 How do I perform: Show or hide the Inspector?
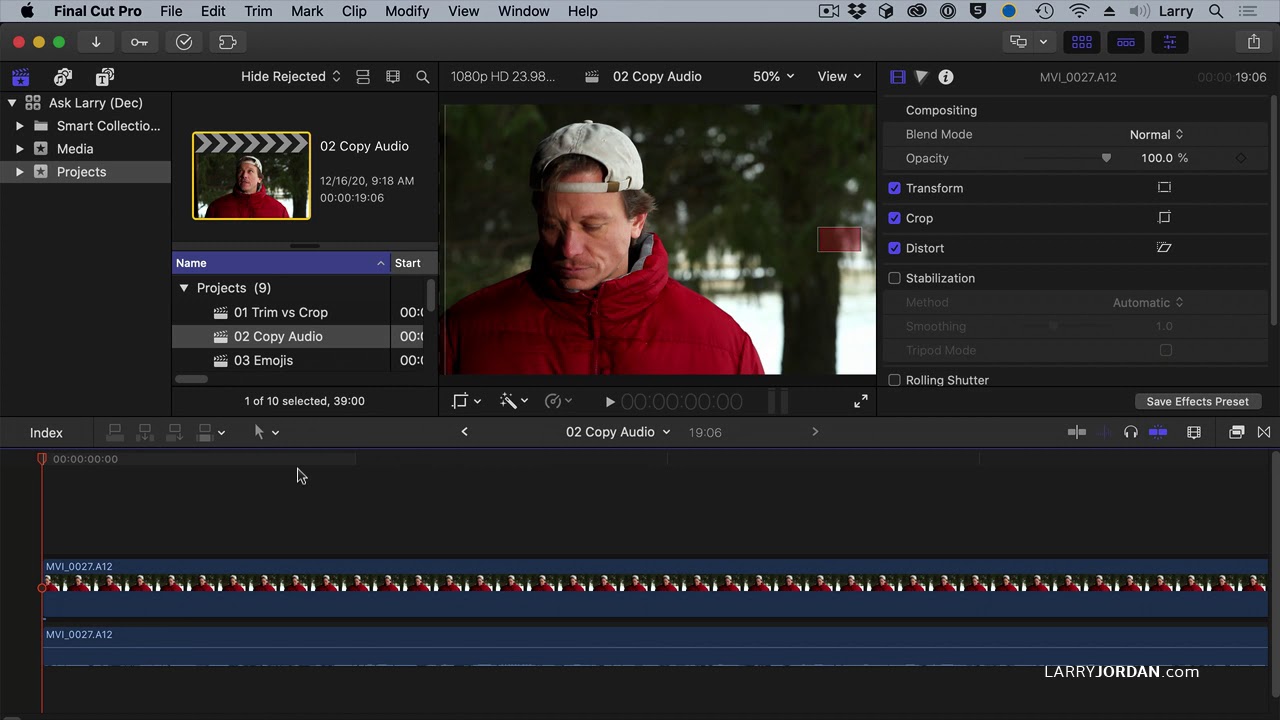(x=1170, y=42)
